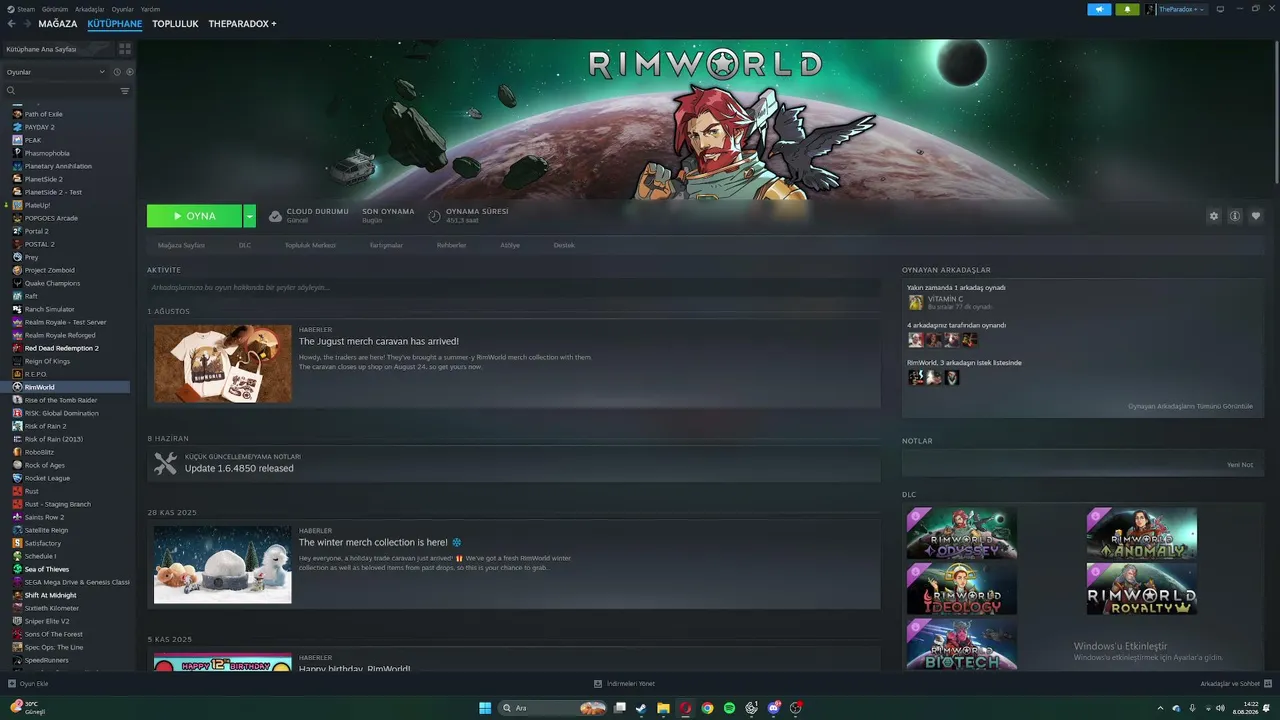Open the Arkadaşlar menu

tap(89, 9)
